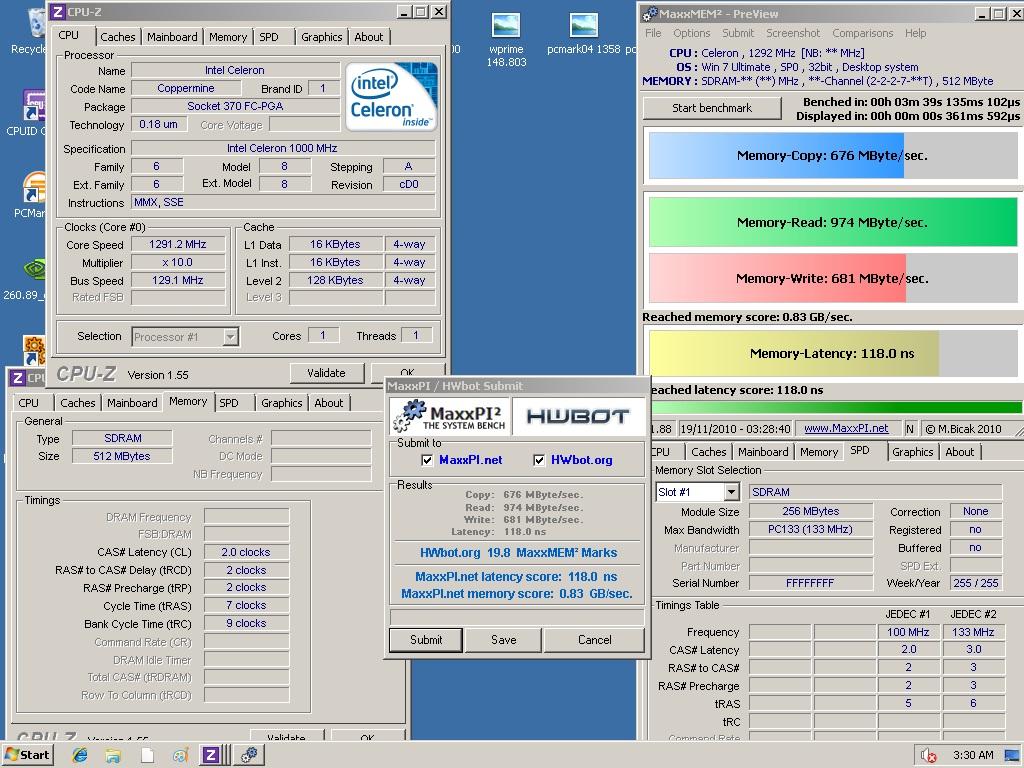Open Internet Explorer from the taskbar
The height and width of the screenshot is (768, 1024).
80,755
